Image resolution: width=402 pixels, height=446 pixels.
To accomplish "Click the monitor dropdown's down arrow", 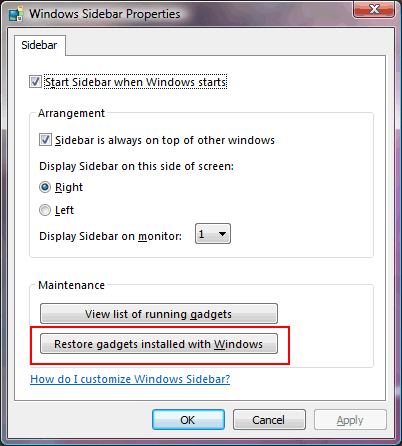I will [222, 234].
